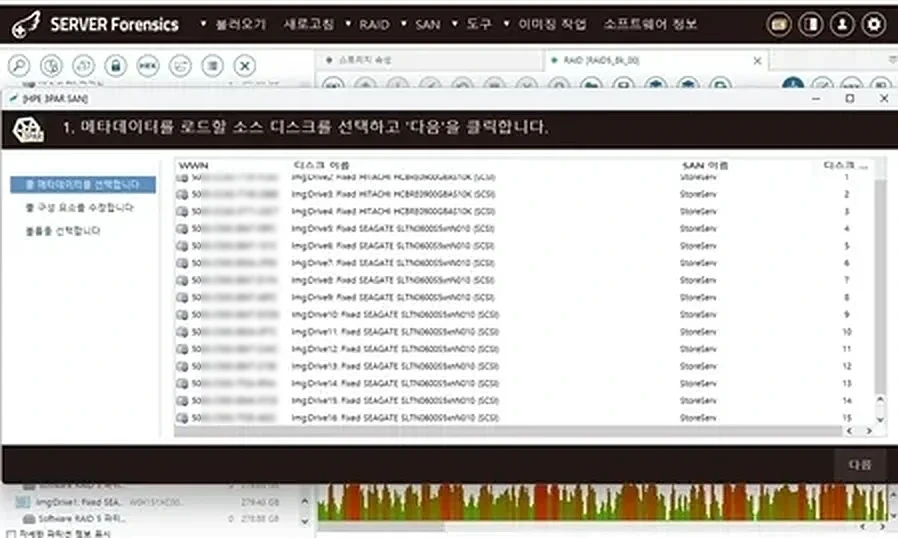This screenshot has height=538, width=898.
Task: Close the HPE 3PAR SAN dialog
Action: 884,99
